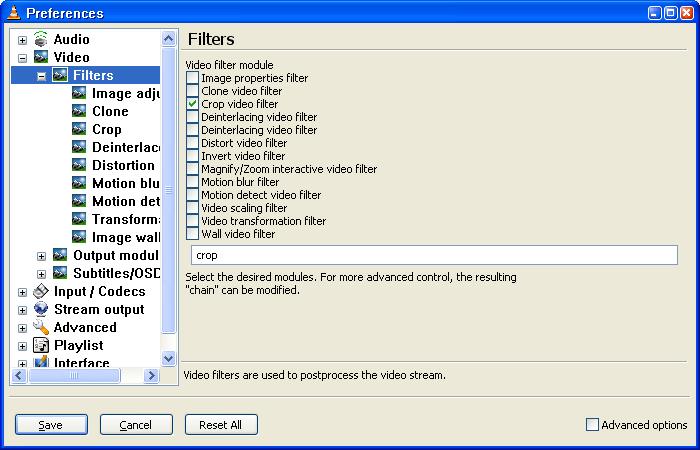
Task: Click the Image wall item icon
Action: pyautogui.click(x=79, y=237)
